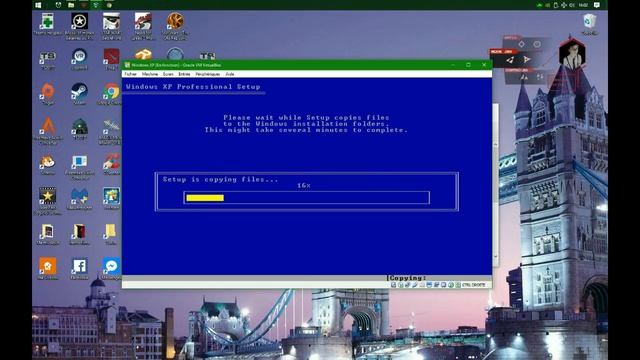Open the Écran menu in VirtualBox
The height and width of the screenshot is (360, 640).
[168, 74]
